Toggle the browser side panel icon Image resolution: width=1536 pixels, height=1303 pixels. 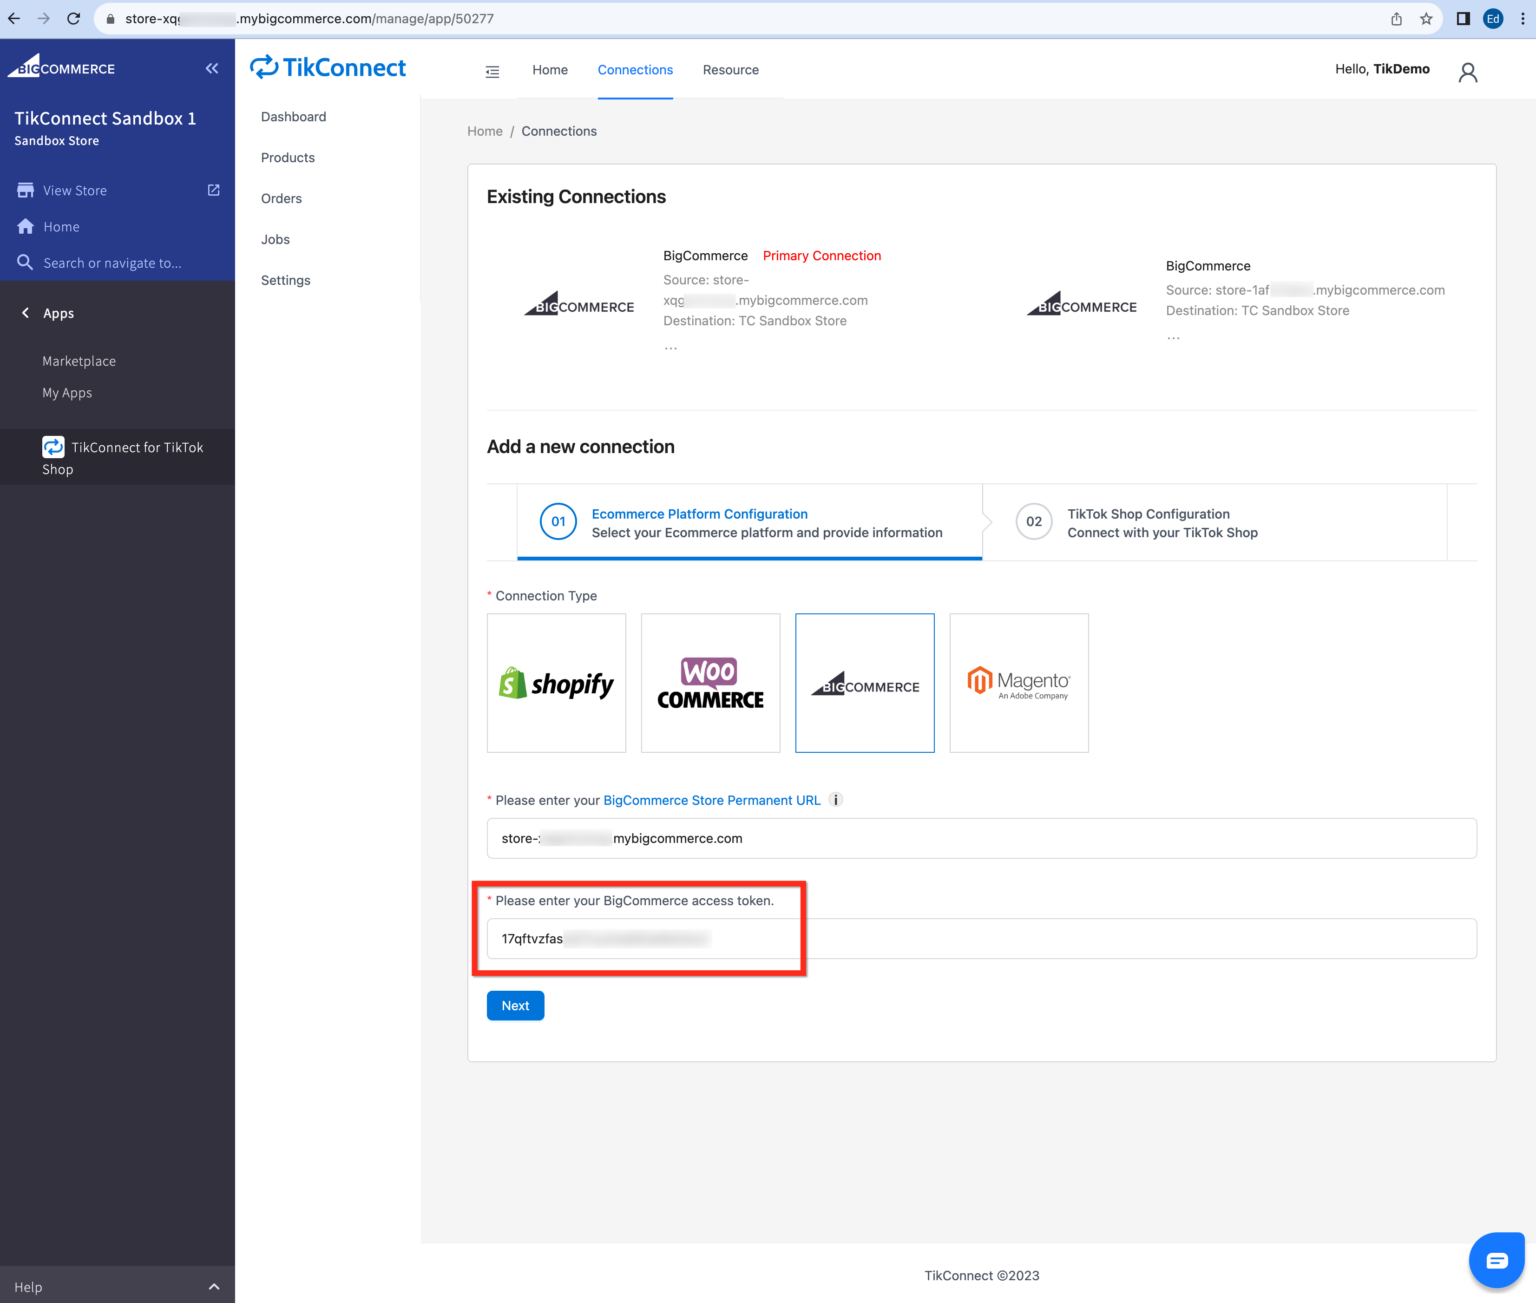coord(1463,18)
